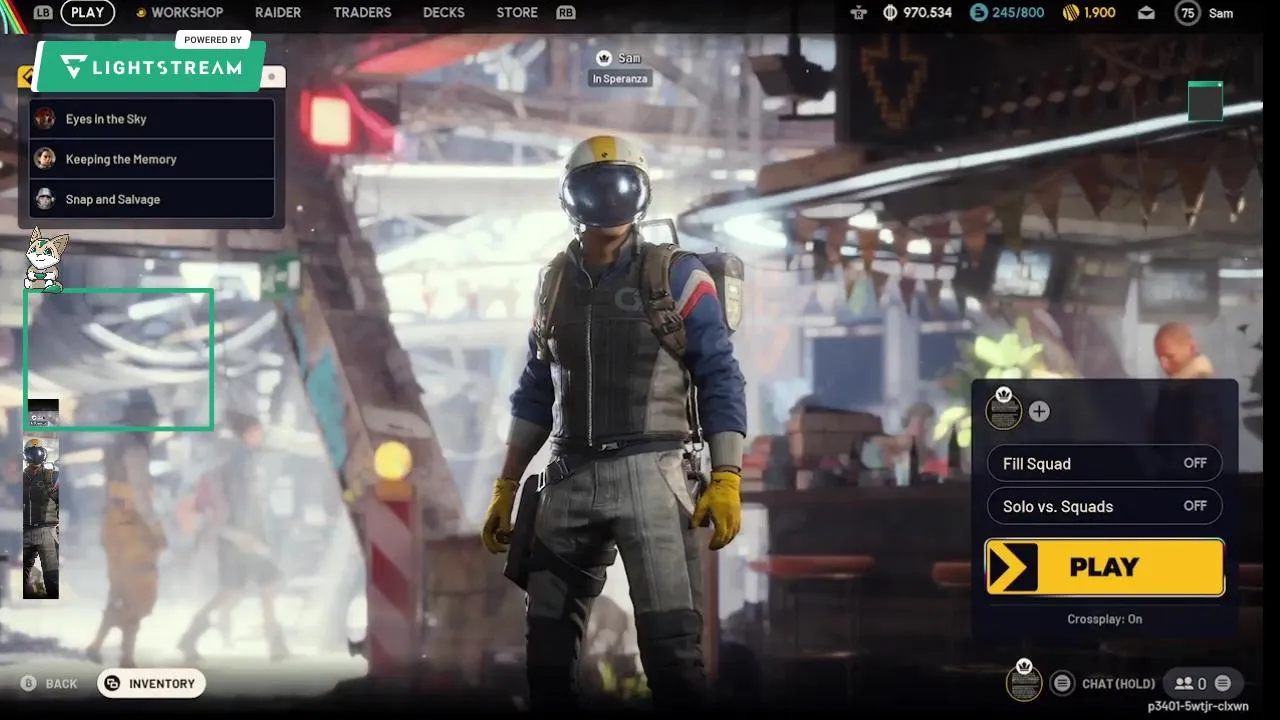Click Snap and Salvage quest giver portrait
Image resolution: width=1280 pixels, height=720 pixels.
45,199
